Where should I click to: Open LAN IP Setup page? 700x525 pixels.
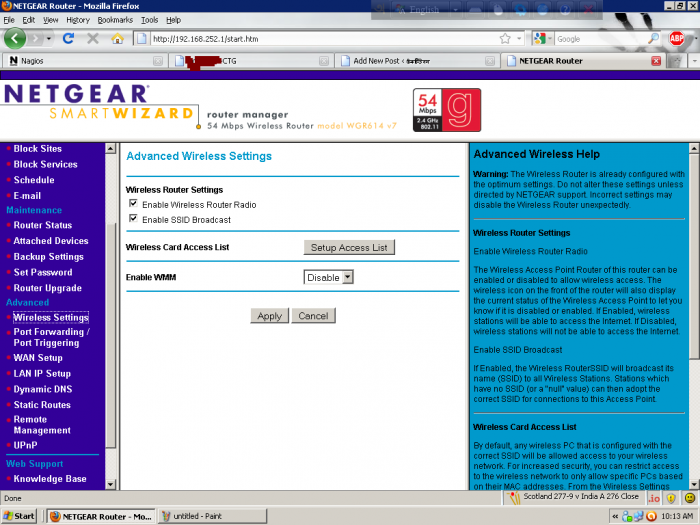pyautogui.click(x=42, y=373)
